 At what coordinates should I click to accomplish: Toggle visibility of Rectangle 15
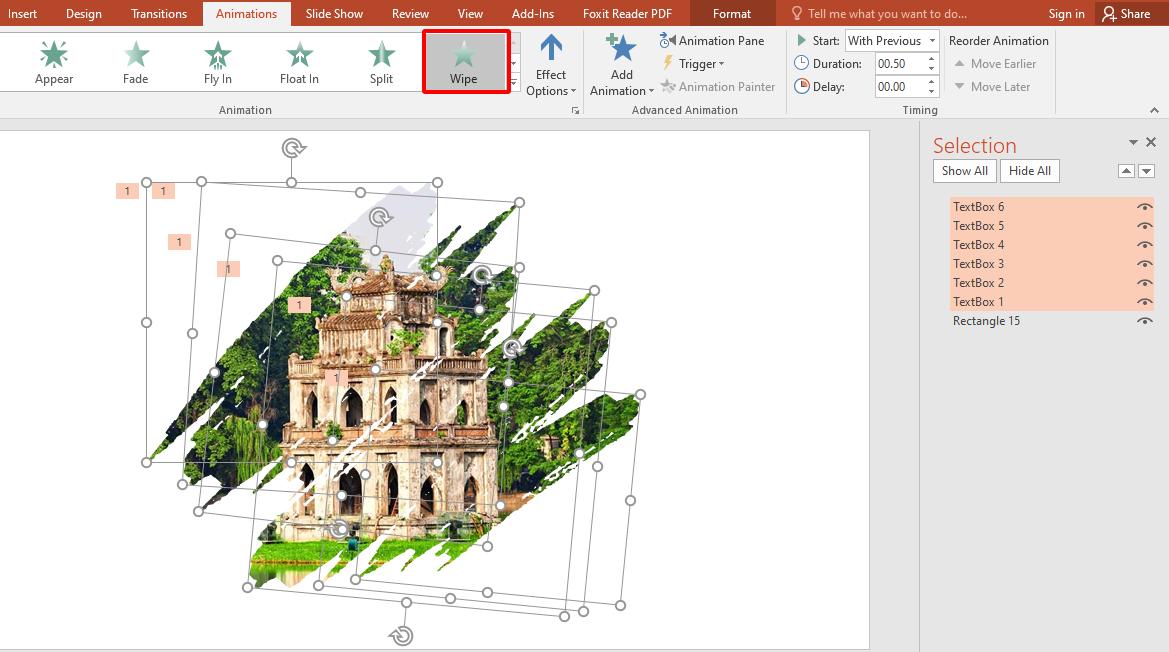pyautogui.click(x=1145, y=321)
